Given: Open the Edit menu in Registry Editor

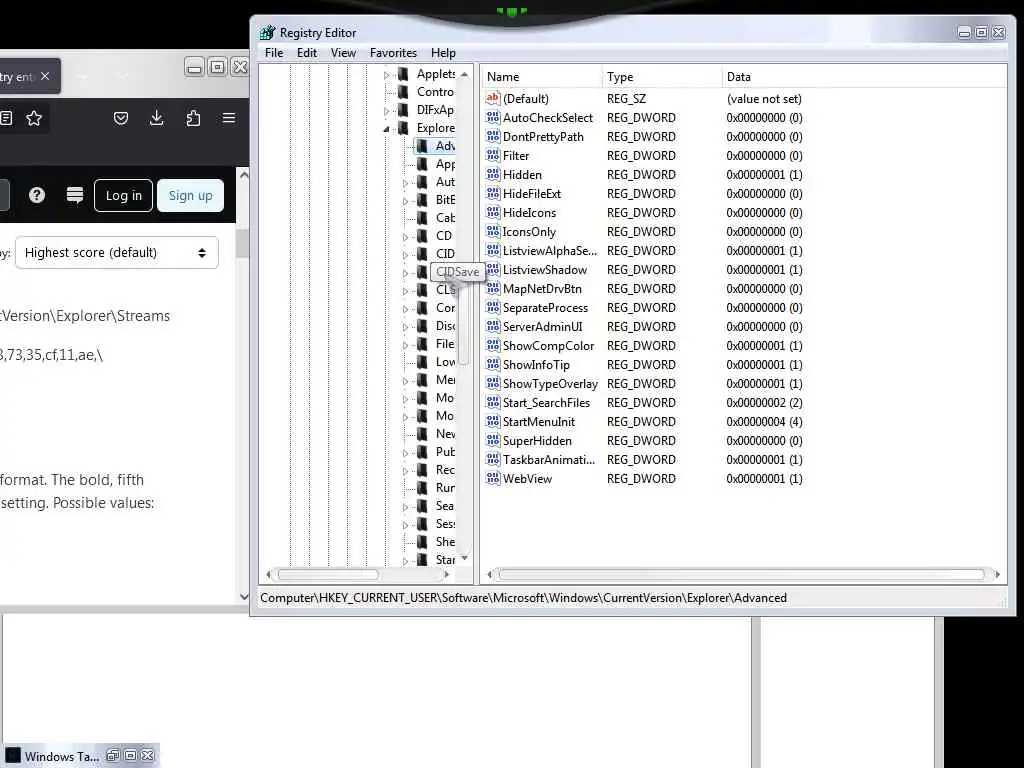Looking at the screenshot, I should pyautogui.click(x=306, y=53).
